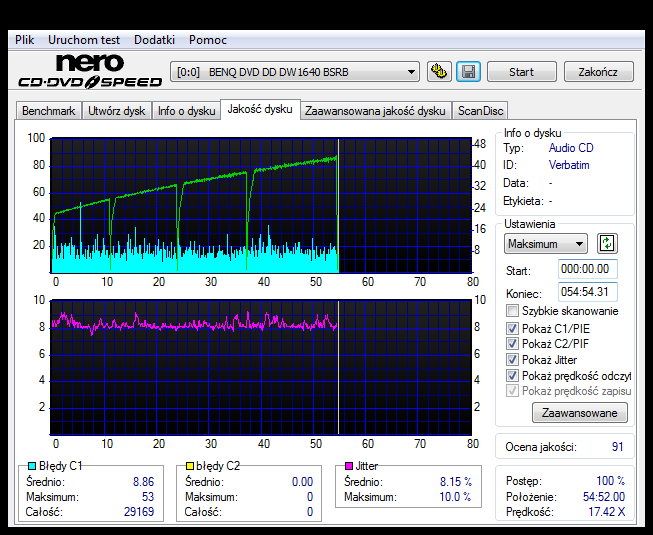Viewport: 653px width, 535px height.
Task: Click the Prędkość value 17.42 X
Action: pyautogui.click(x=606, y=512)
